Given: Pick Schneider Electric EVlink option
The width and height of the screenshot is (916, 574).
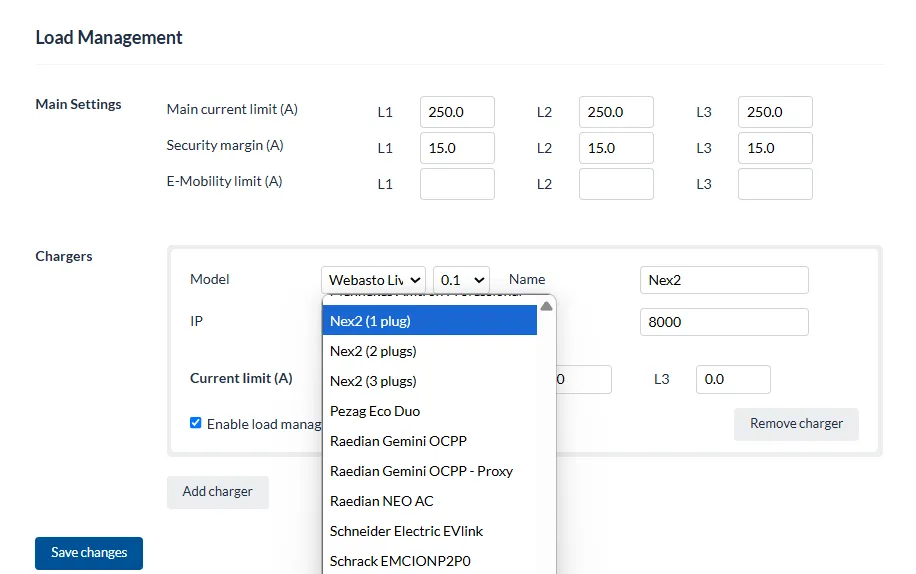Looking at the screenshot, I should 429,531.
